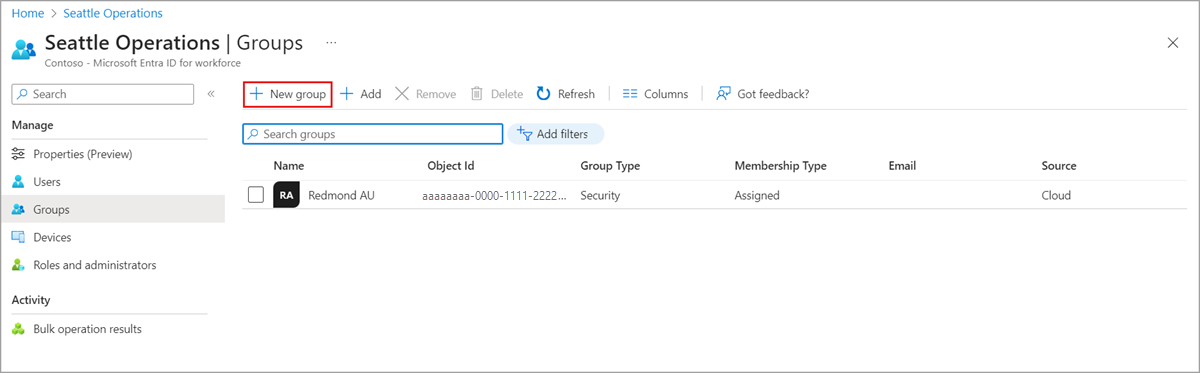1200x373 pixels.
Task: Click the Got feedback icon
Action: 724,94
